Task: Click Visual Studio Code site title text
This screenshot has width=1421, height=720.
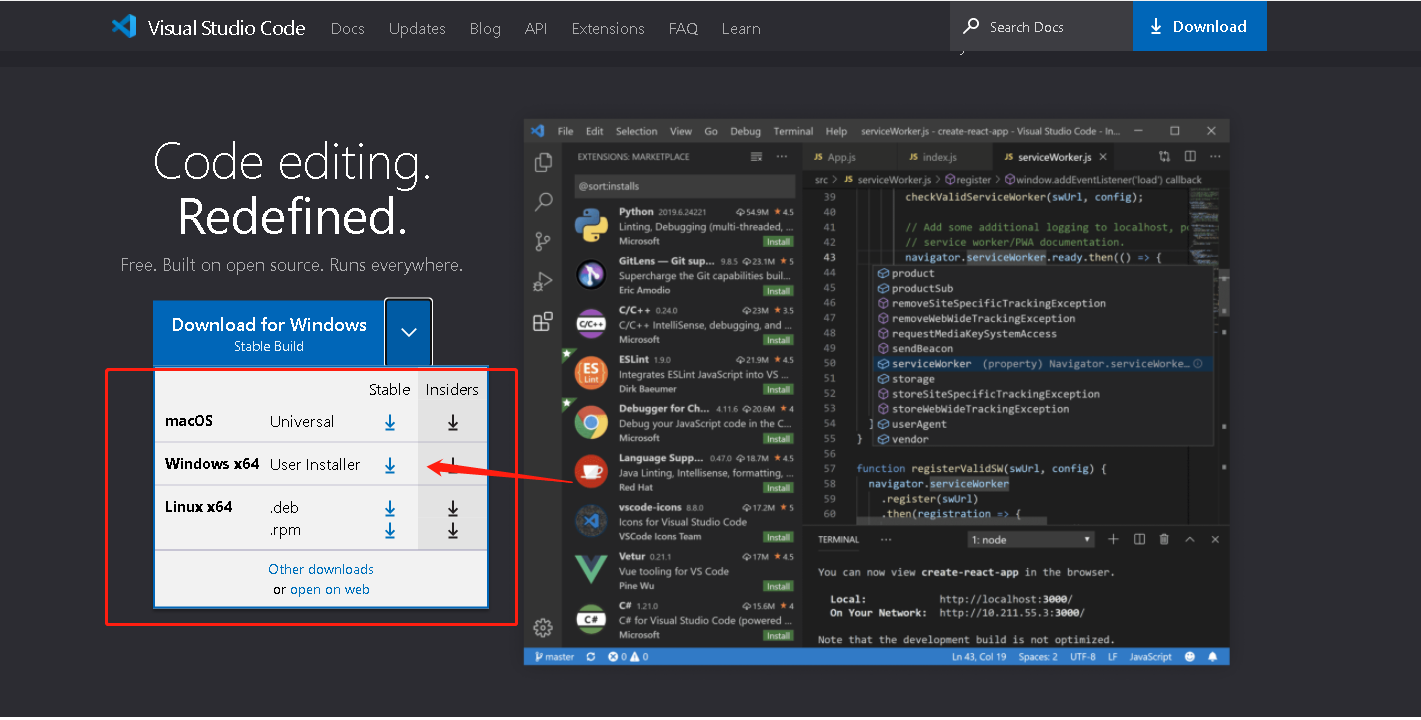Action: coord(226,28)
